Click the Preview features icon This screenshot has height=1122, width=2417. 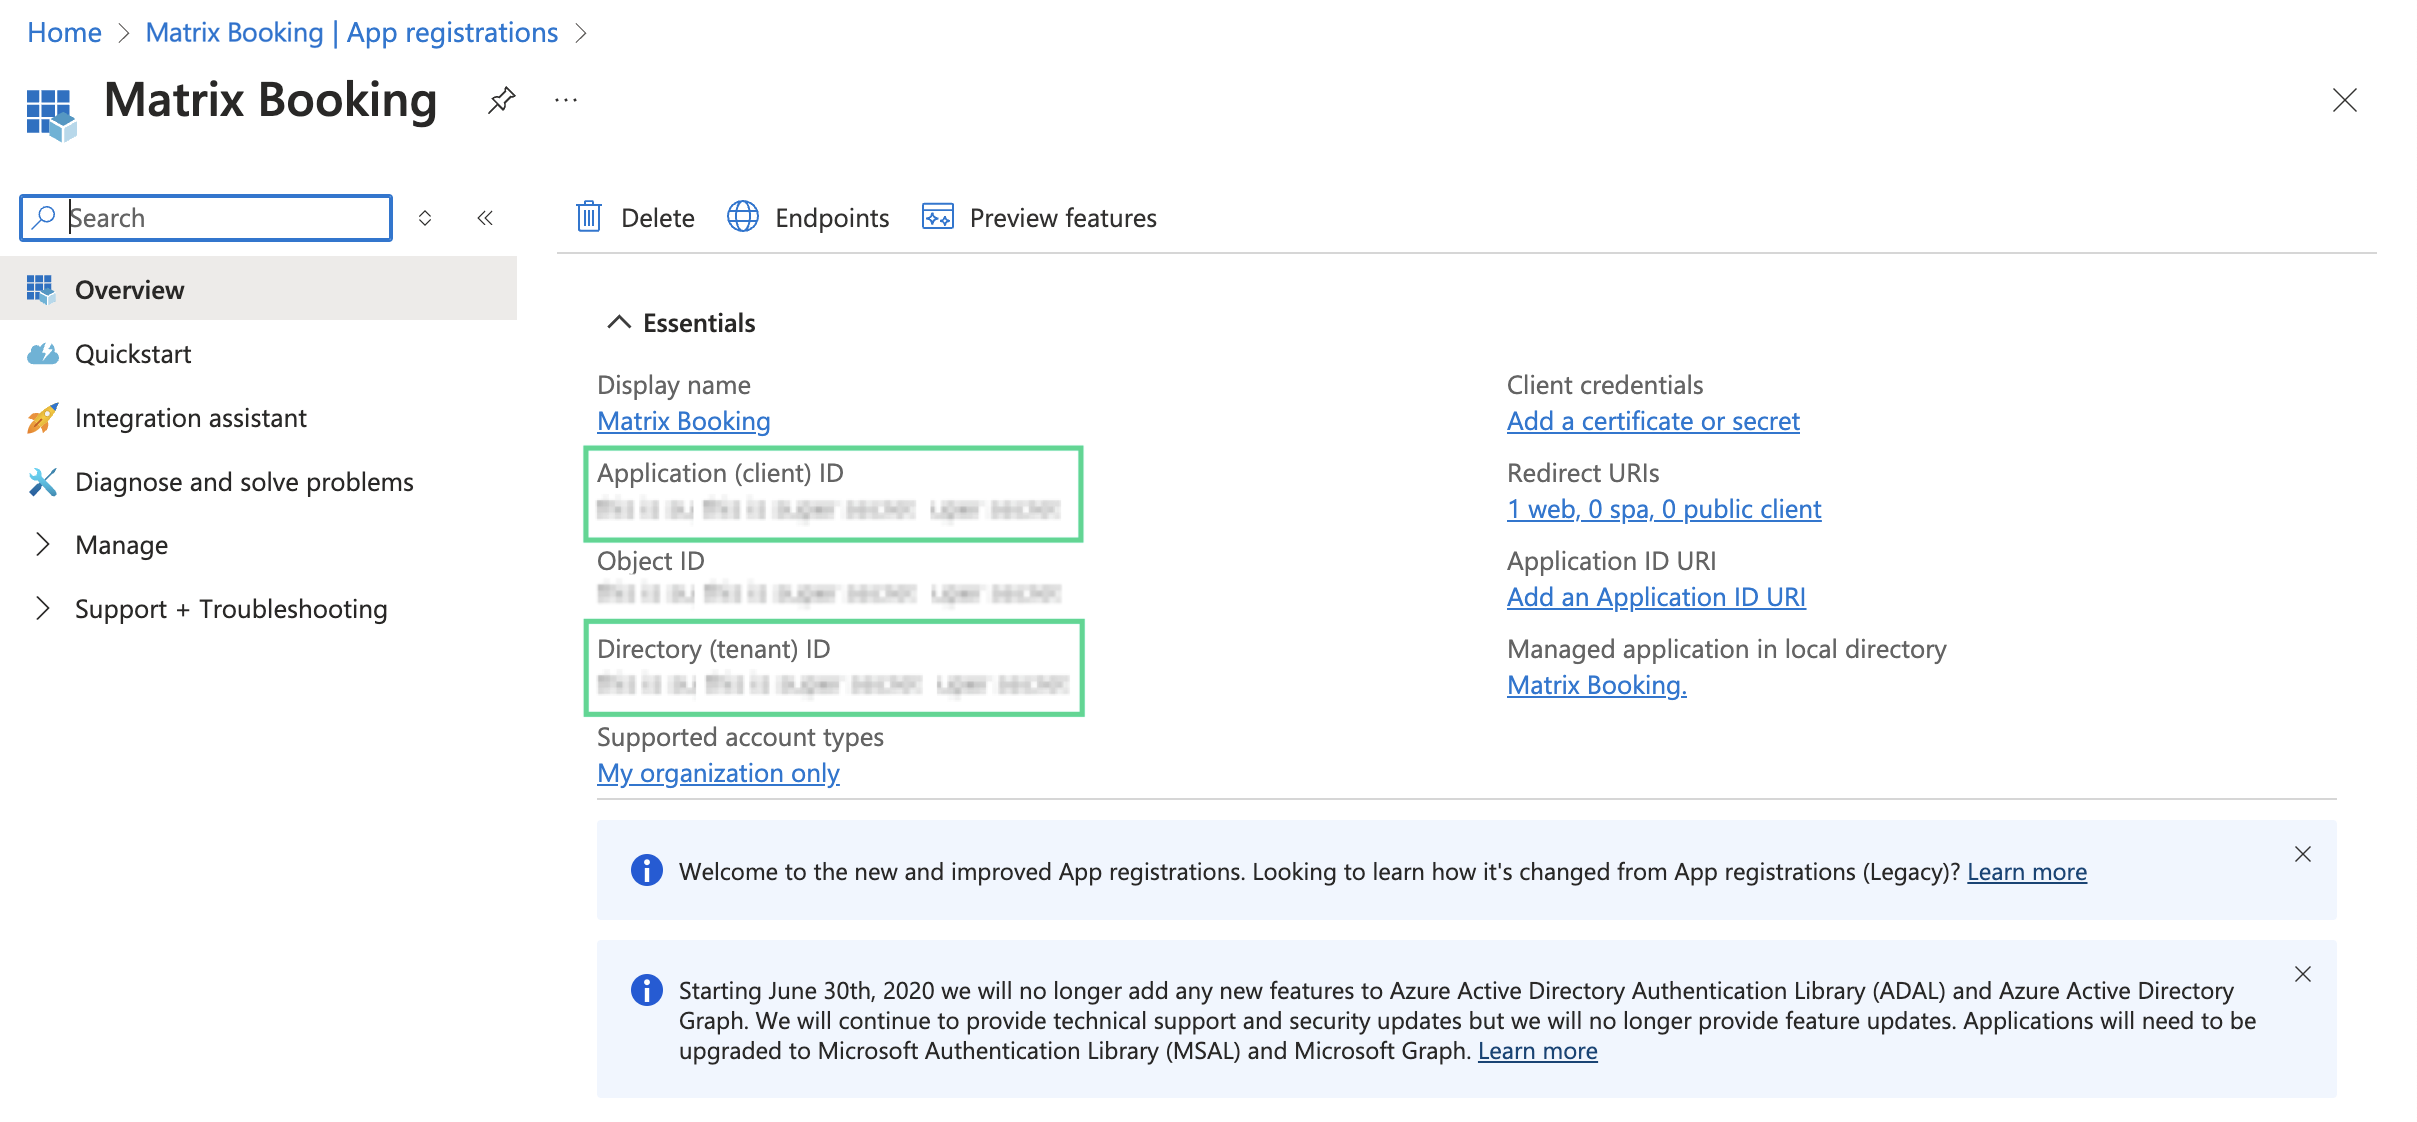pyautogui.click(x=936, y=217)
